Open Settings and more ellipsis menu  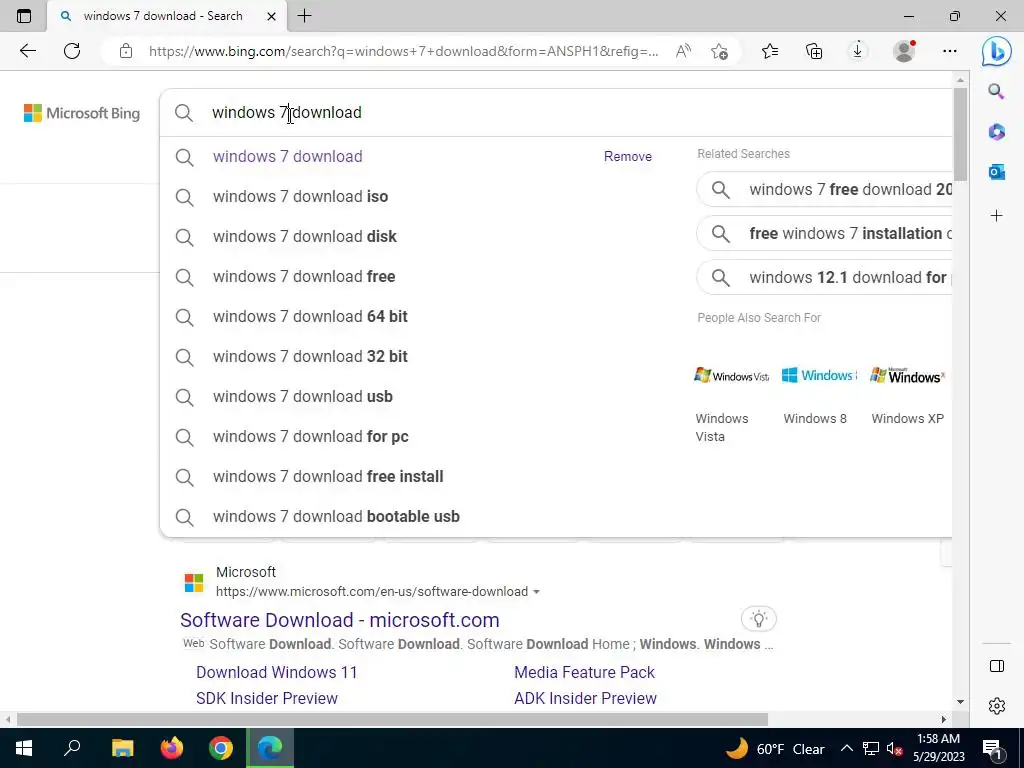[950, 51]
